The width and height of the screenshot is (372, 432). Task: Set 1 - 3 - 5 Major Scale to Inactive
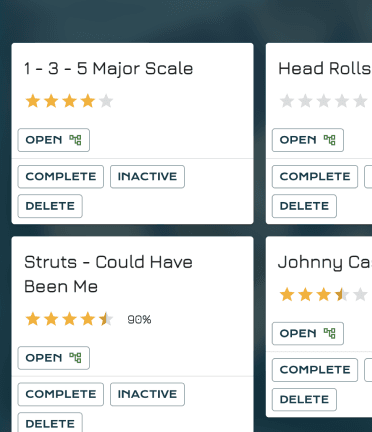pos(147,177)
